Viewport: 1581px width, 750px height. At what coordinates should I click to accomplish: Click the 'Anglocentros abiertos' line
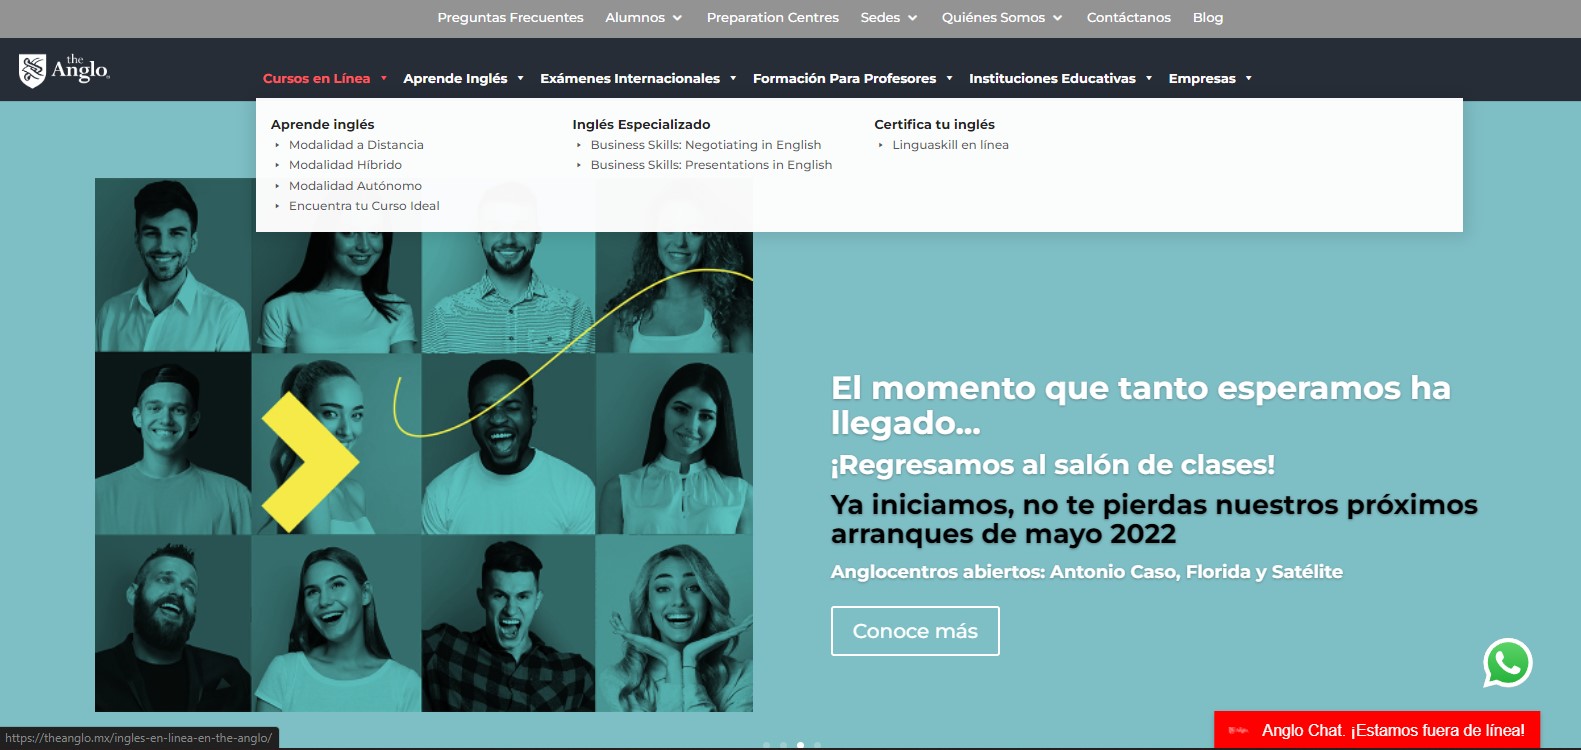1087,572
